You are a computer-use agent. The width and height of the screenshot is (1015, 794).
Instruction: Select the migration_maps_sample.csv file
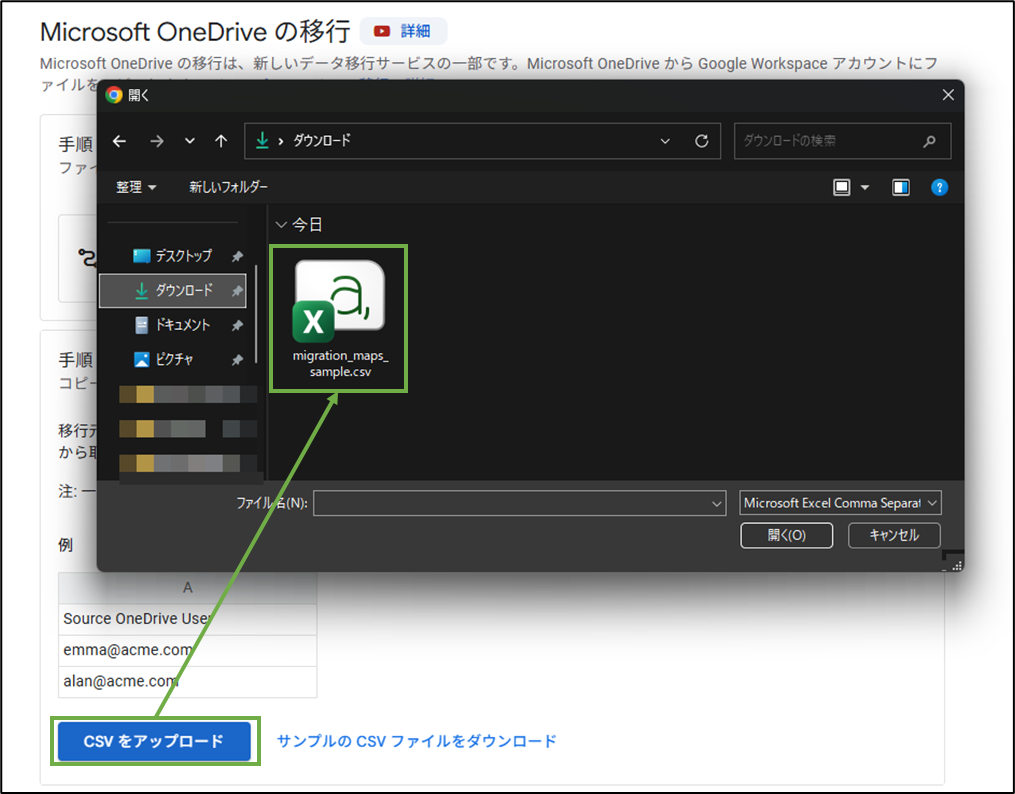tap(339, 318)
